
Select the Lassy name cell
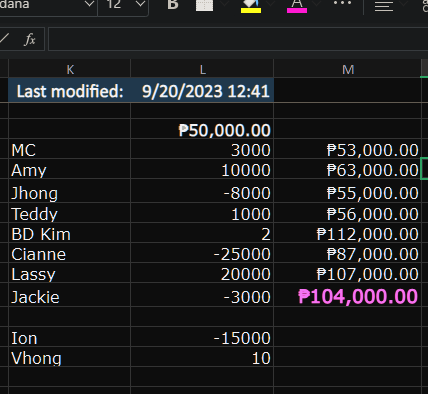point(69,273)
